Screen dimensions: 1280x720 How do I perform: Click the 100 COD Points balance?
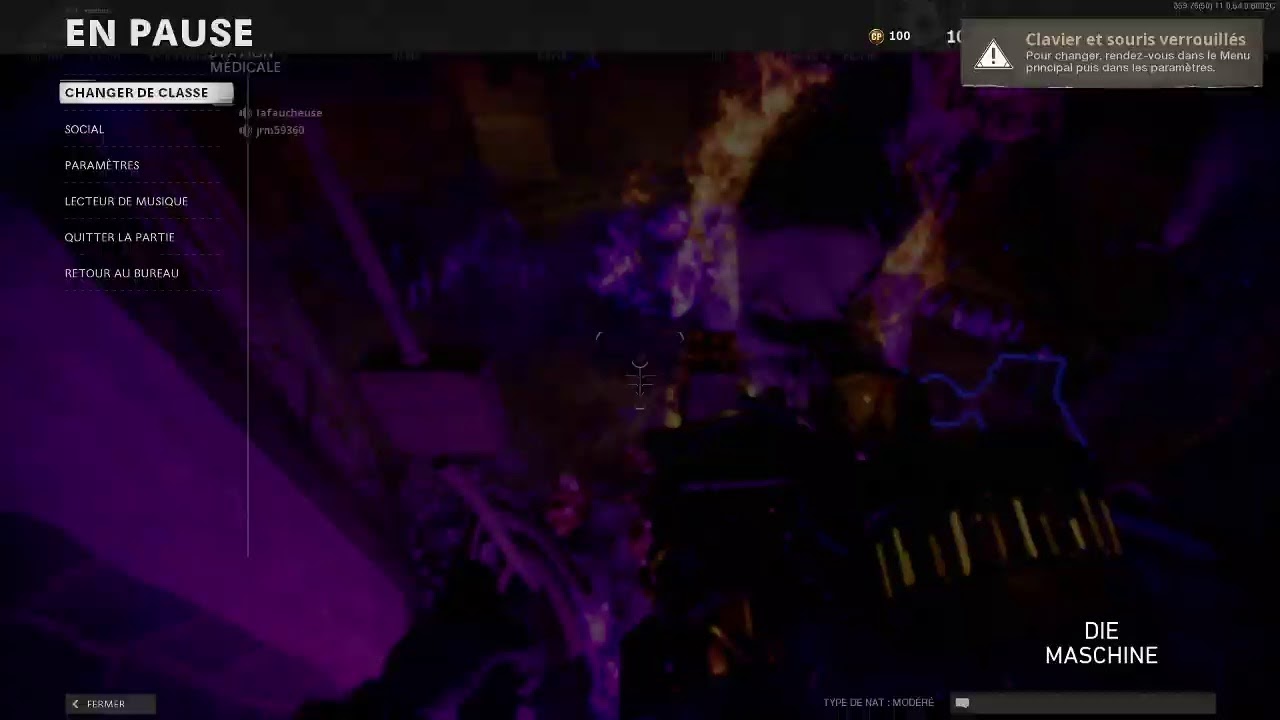pyautogui.click(x=900, y=36)
